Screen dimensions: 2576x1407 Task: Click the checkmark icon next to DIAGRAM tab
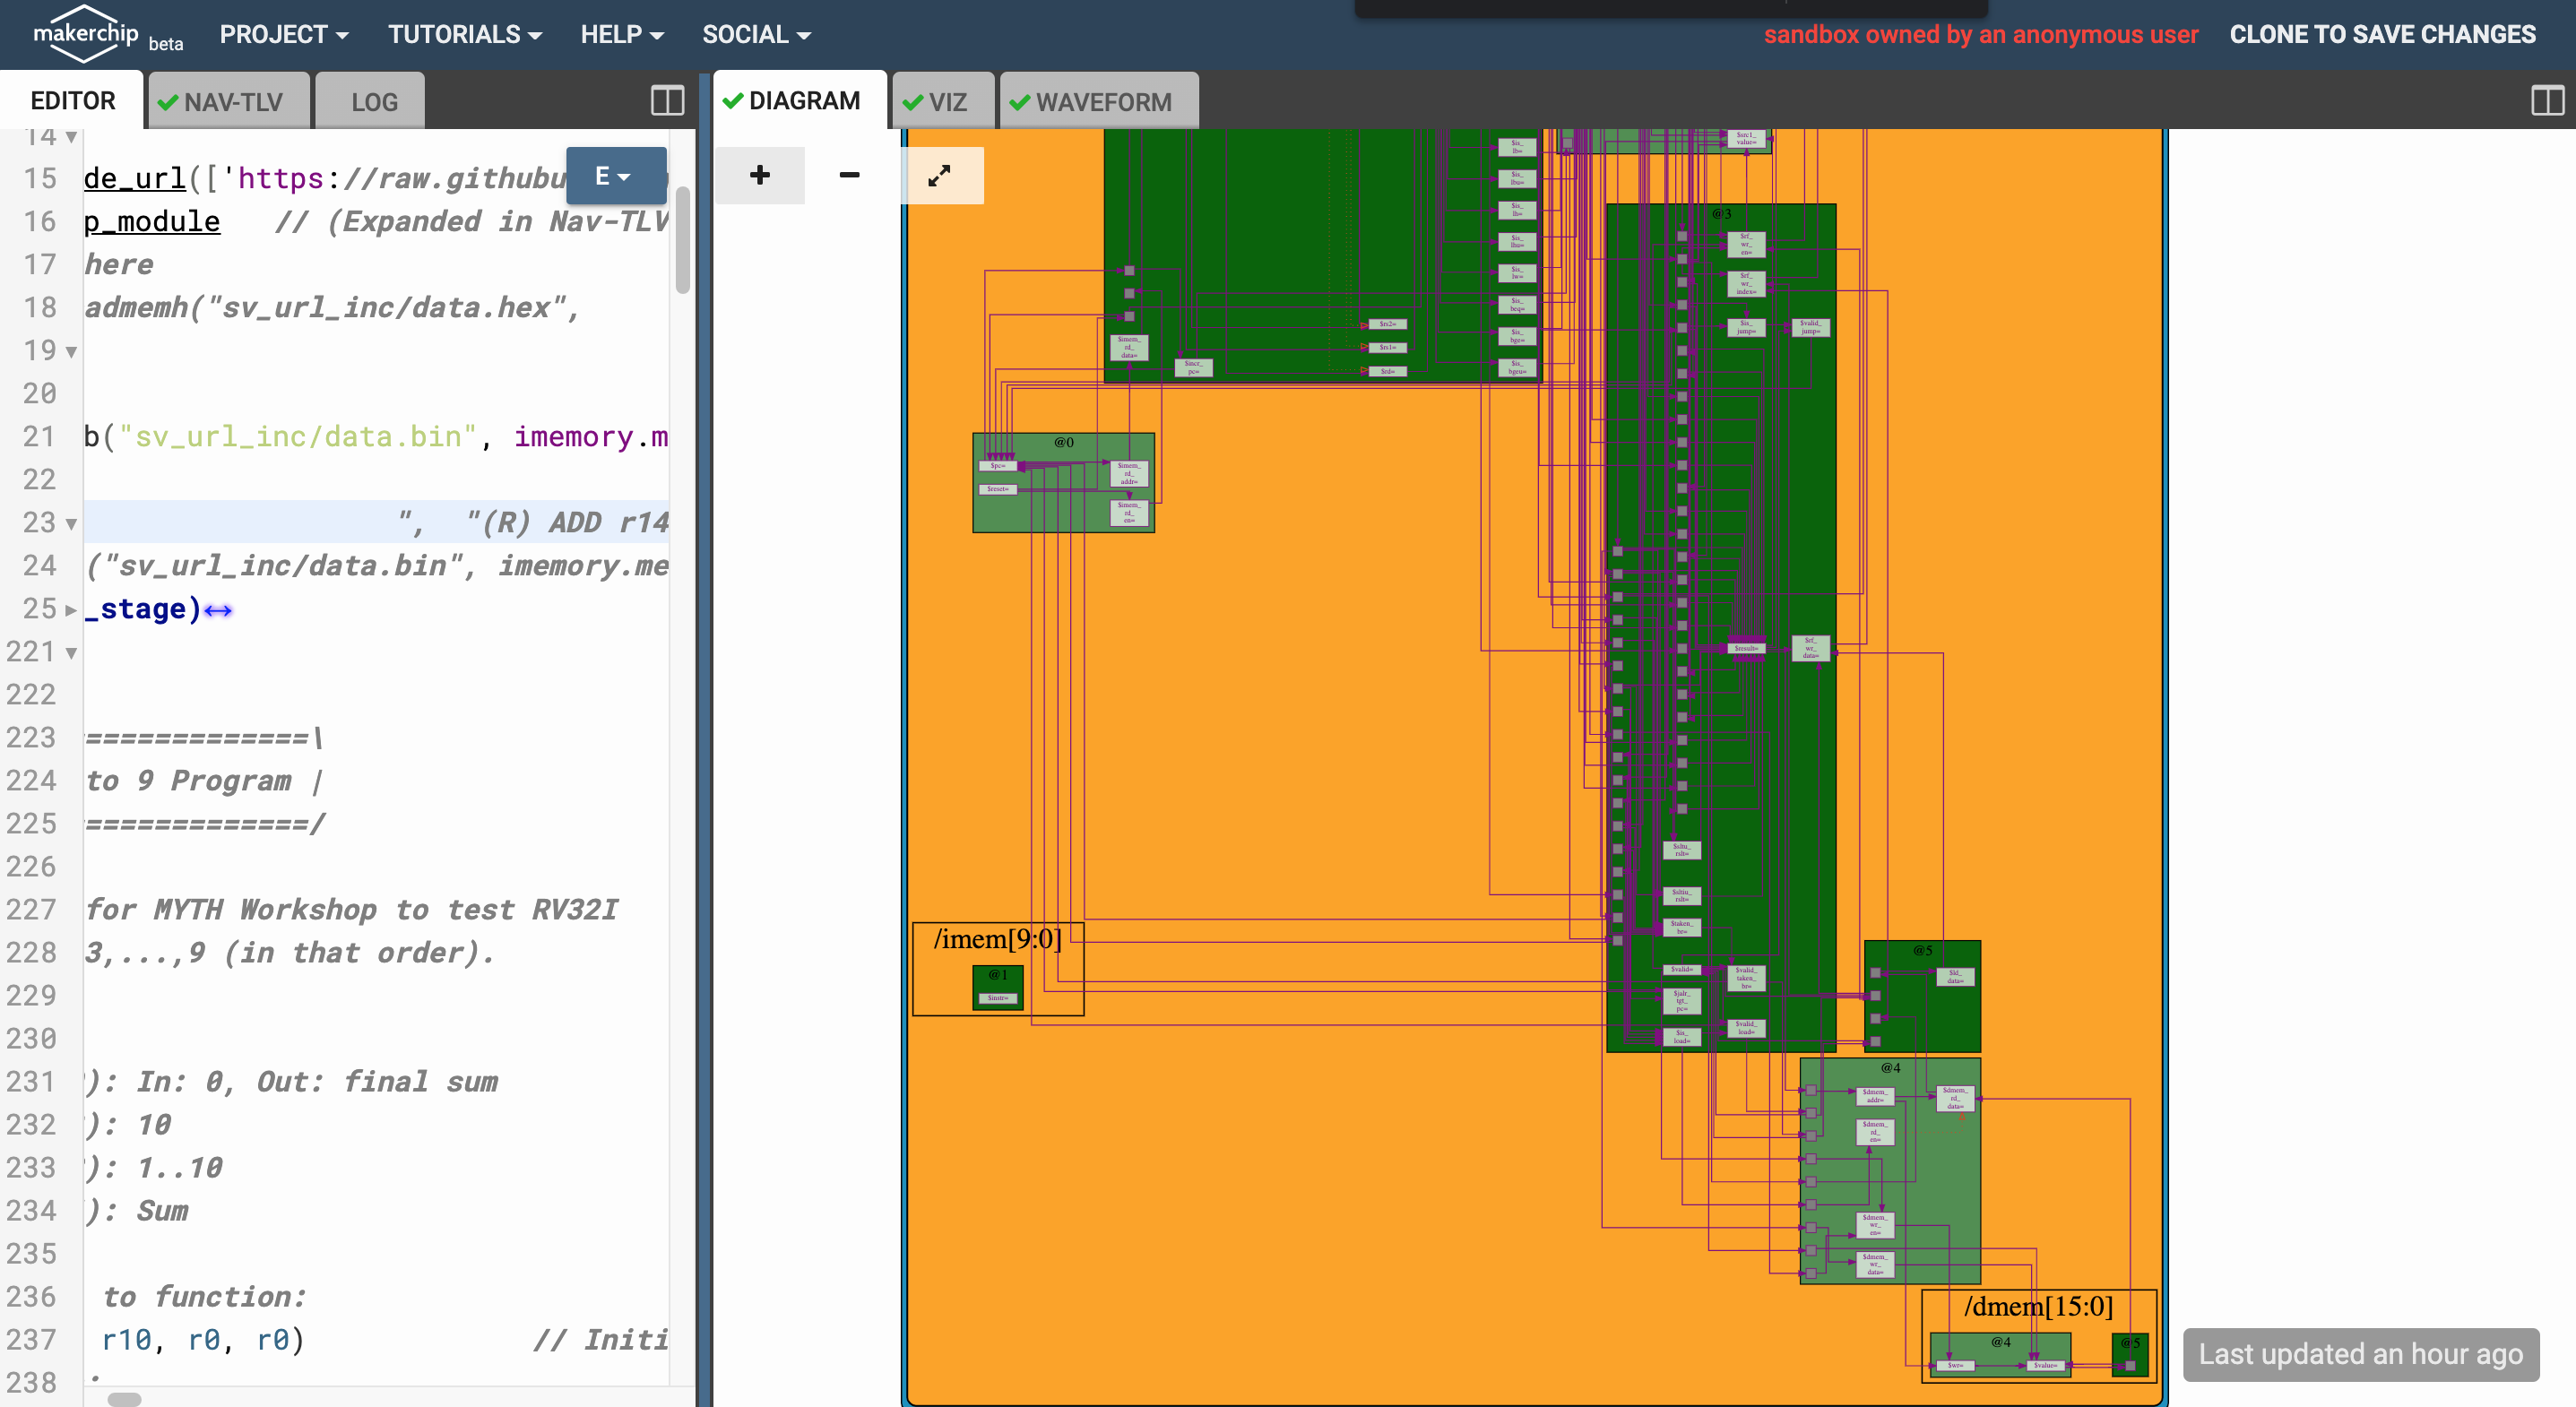click(736, 100)
